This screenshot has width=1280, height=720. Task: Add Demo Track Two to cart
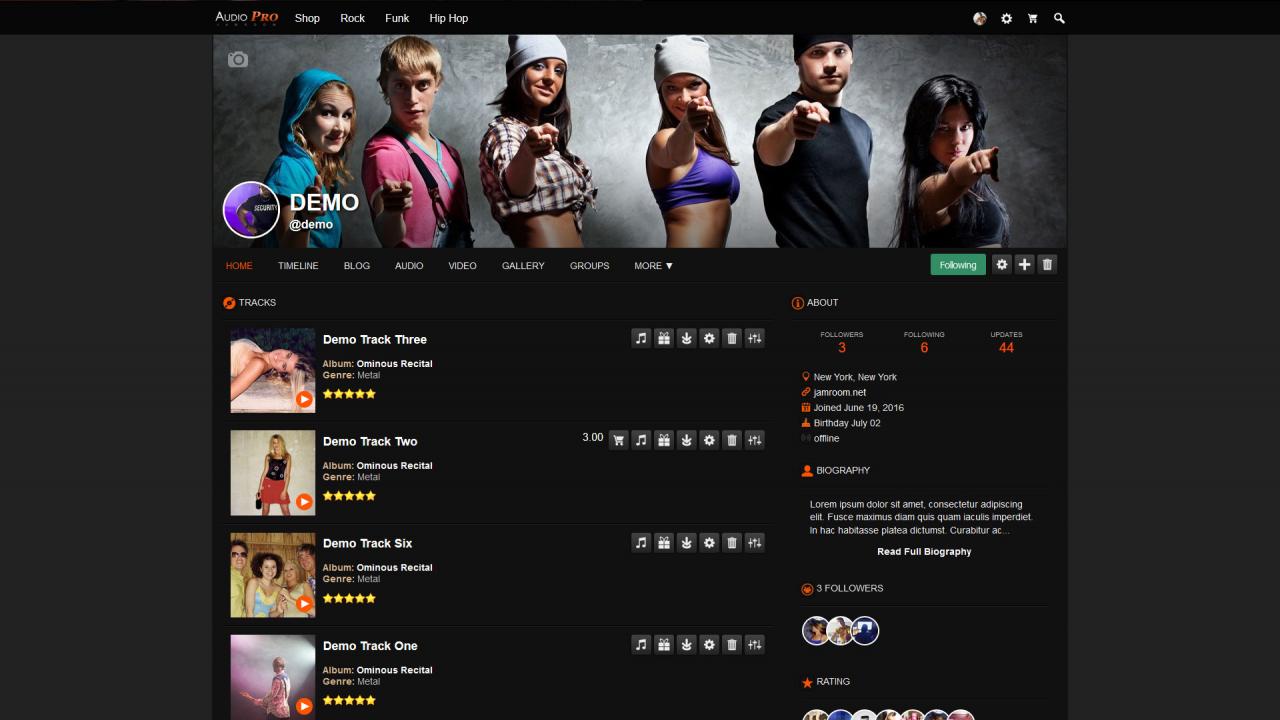619,440
